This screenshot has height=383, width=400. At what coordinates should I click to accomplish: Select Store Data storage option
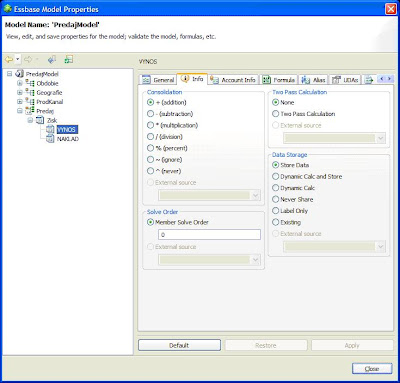click(x=275, y=165)
